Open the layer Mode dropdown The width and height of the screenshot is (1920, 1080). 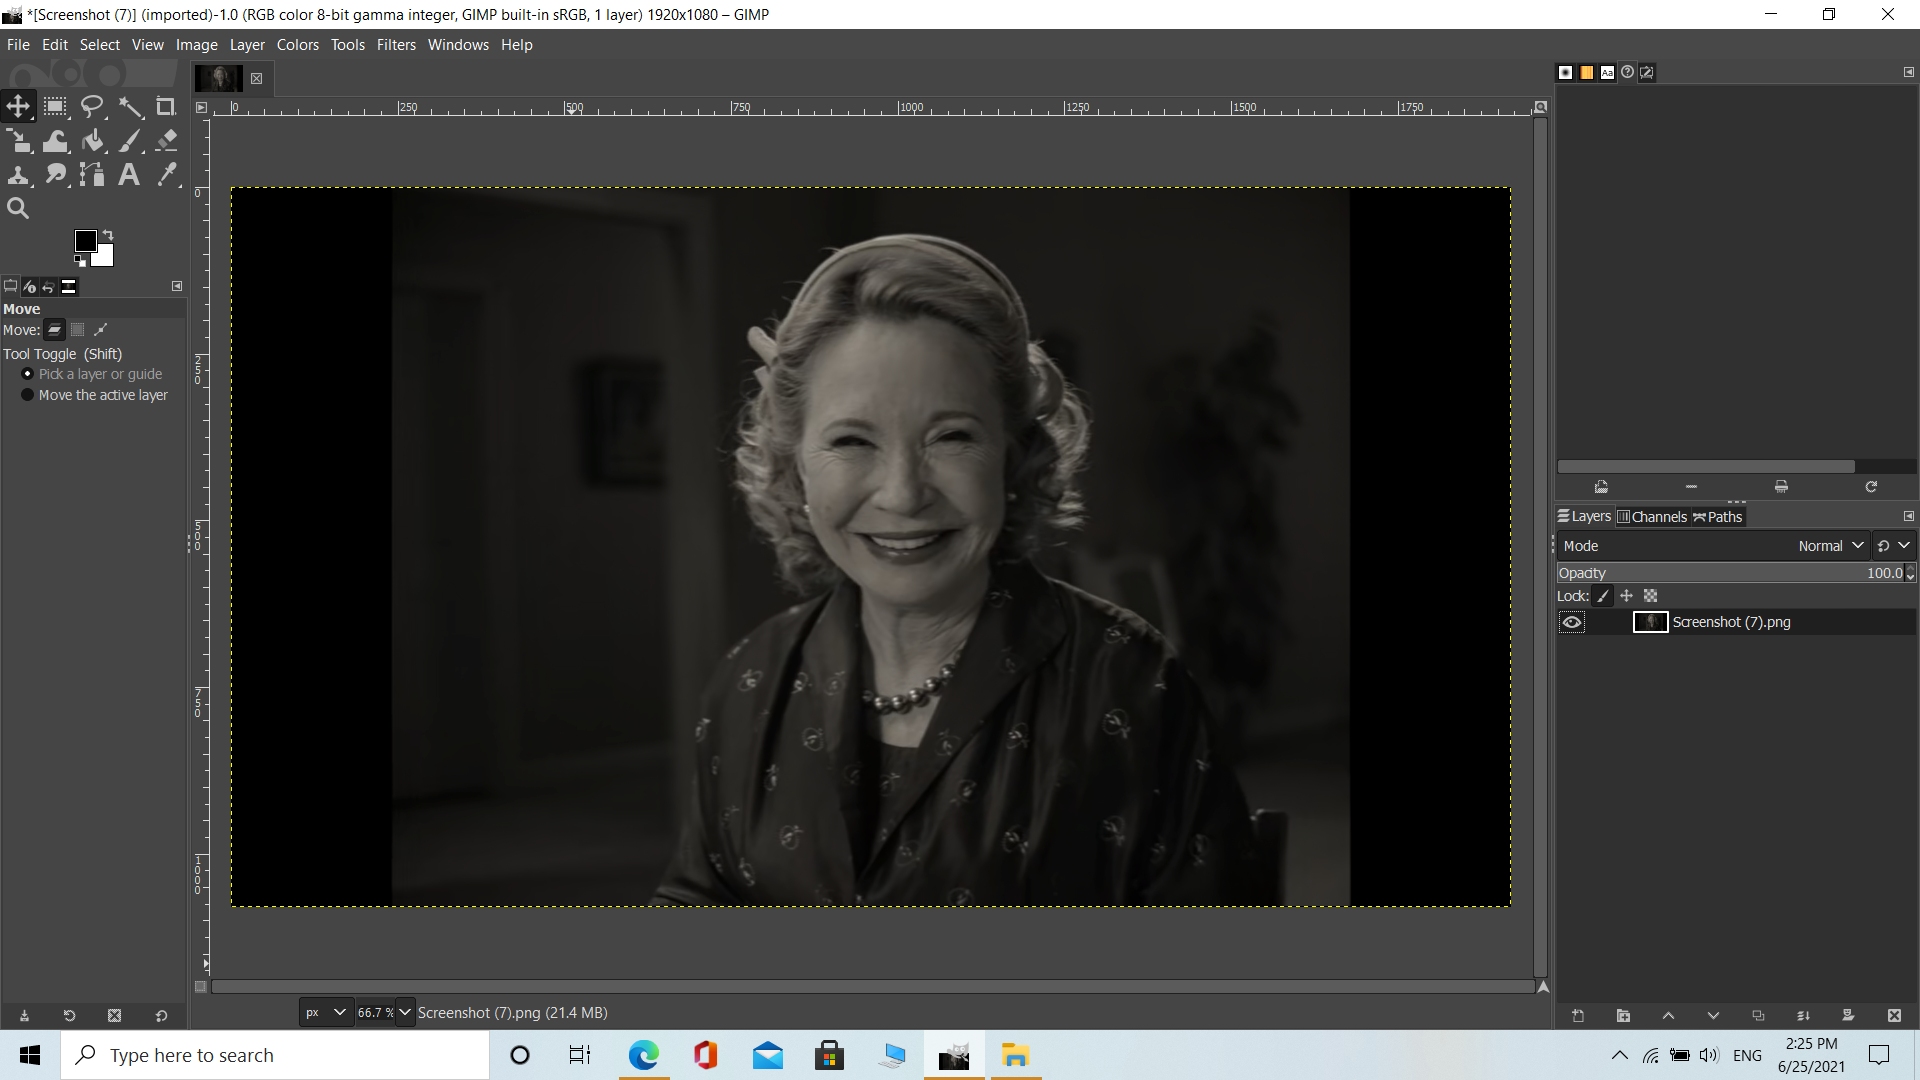(1830, 546)
